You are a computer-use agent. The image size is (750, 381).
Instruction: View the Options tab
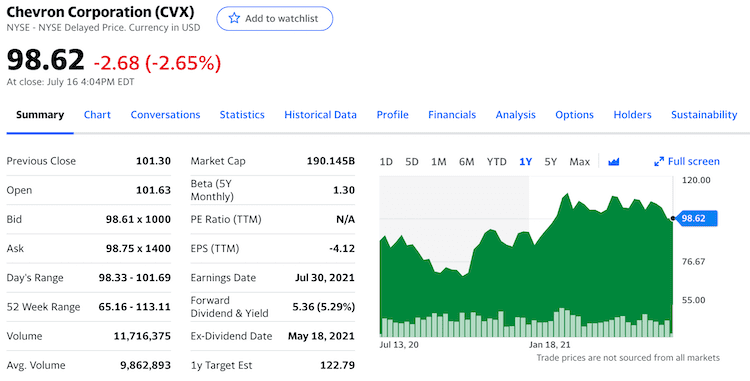point(574,115)
